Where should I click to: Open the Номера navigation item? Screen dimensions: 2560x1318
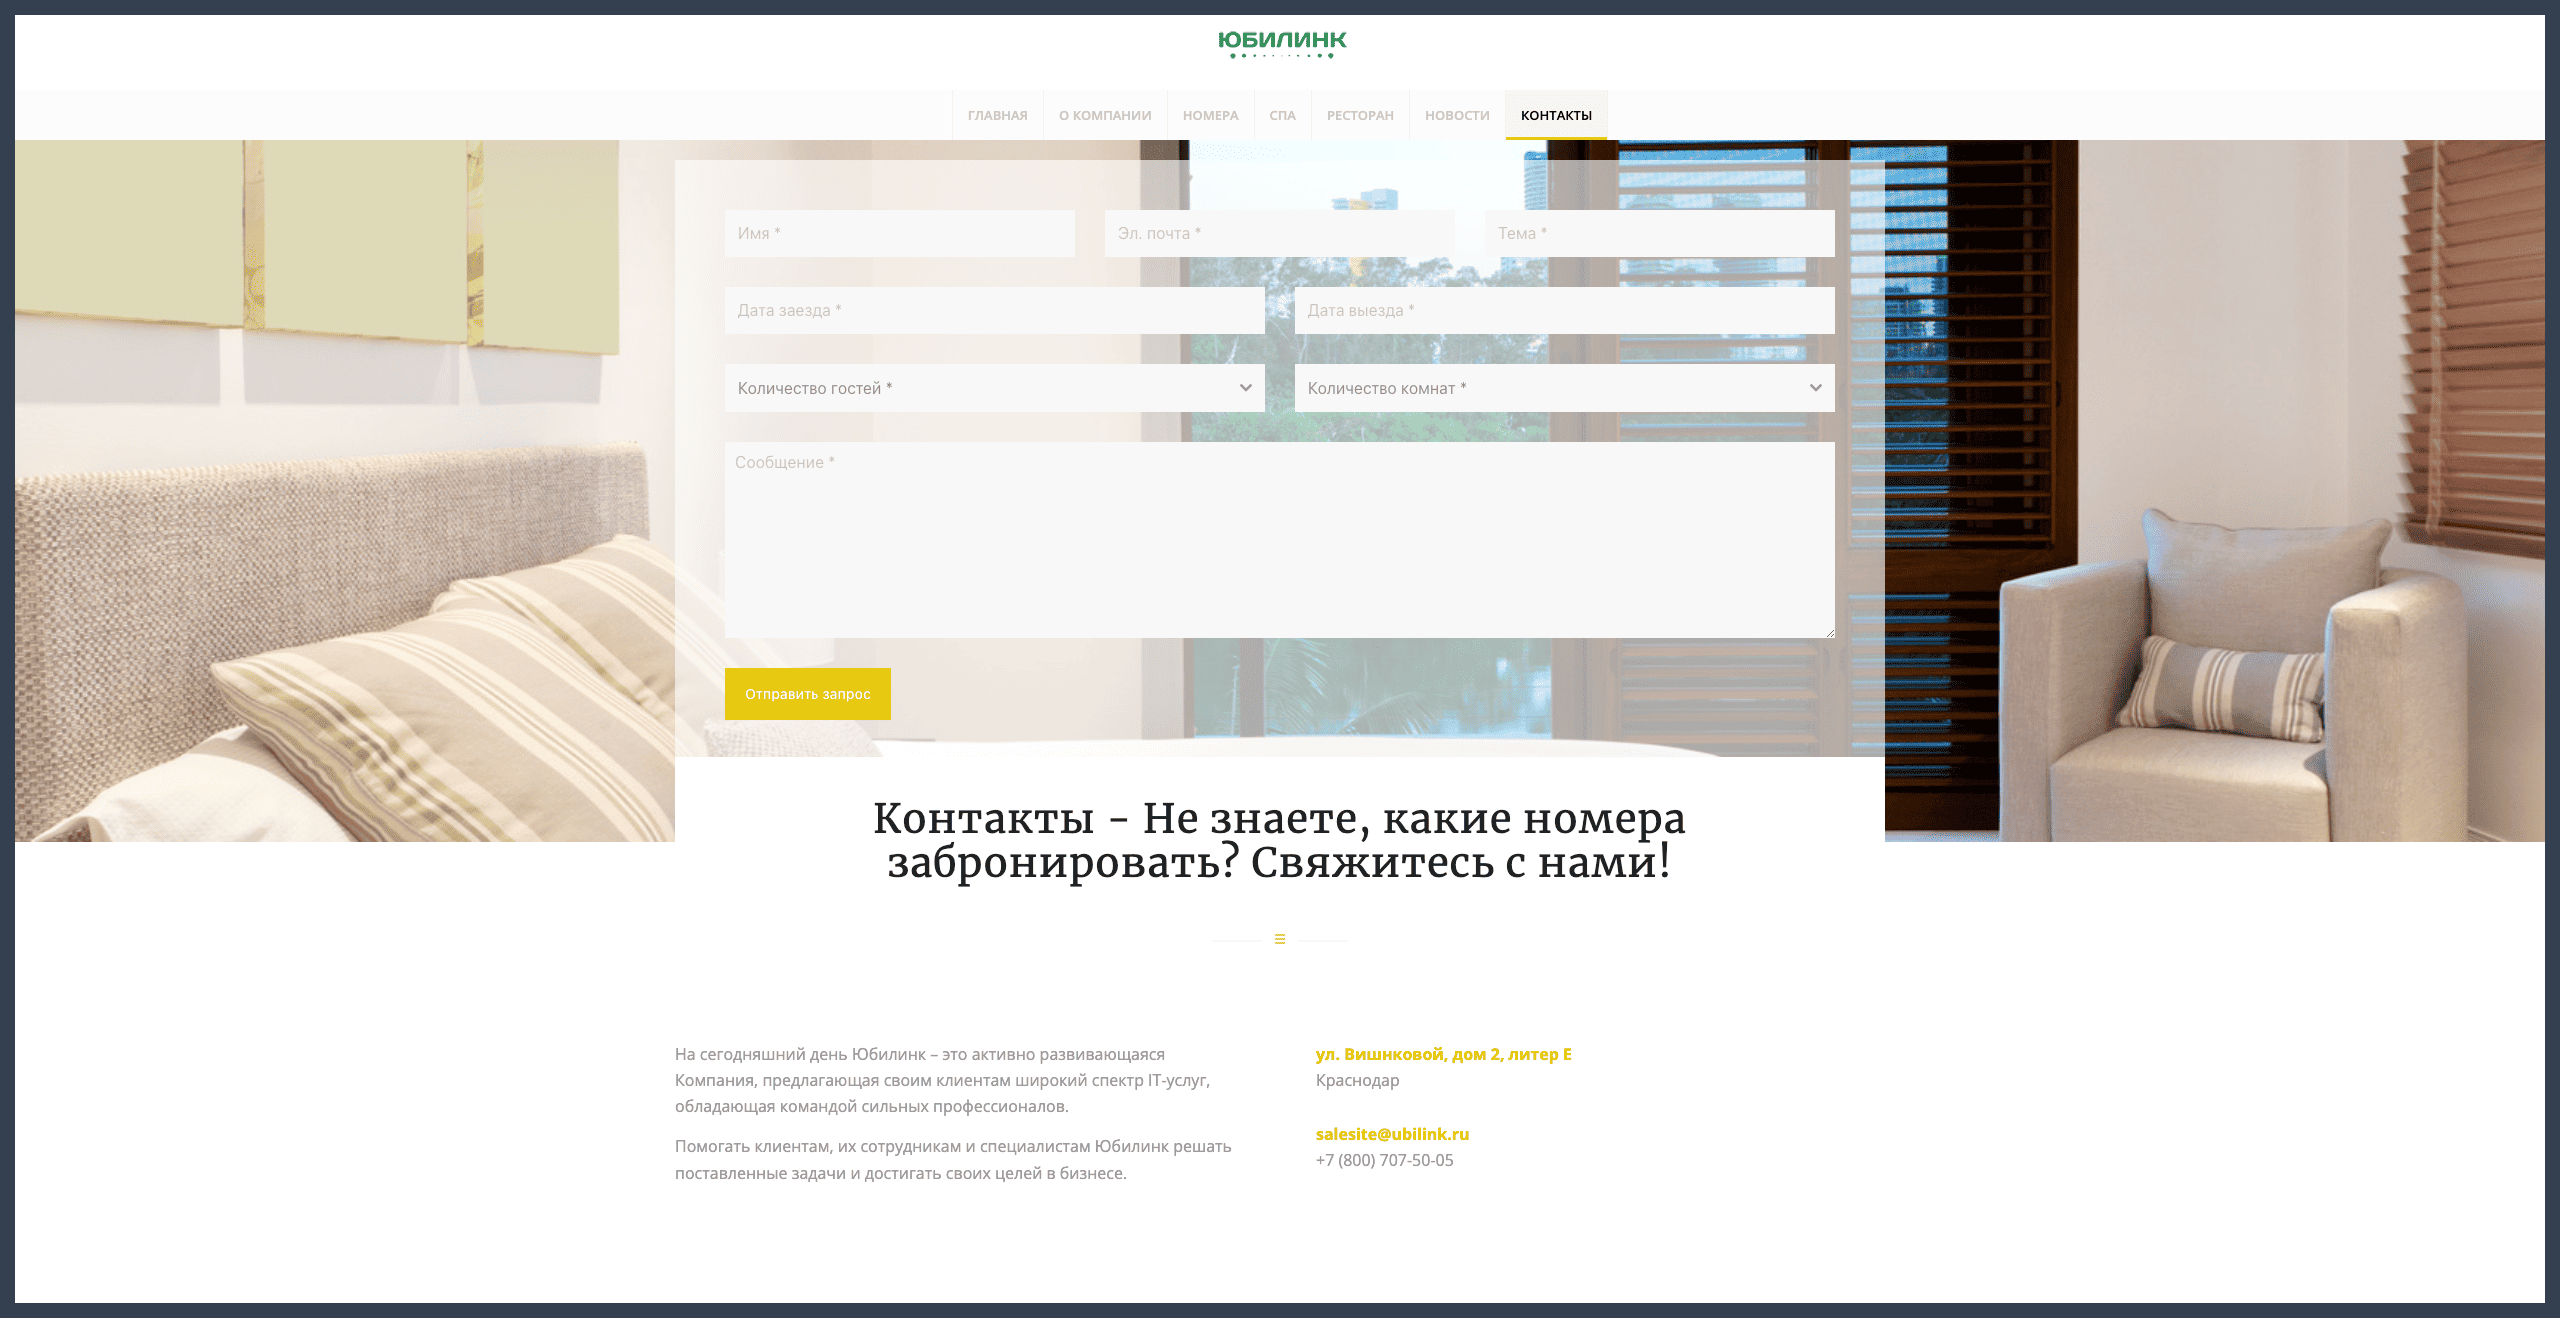tap(1210, 116)
